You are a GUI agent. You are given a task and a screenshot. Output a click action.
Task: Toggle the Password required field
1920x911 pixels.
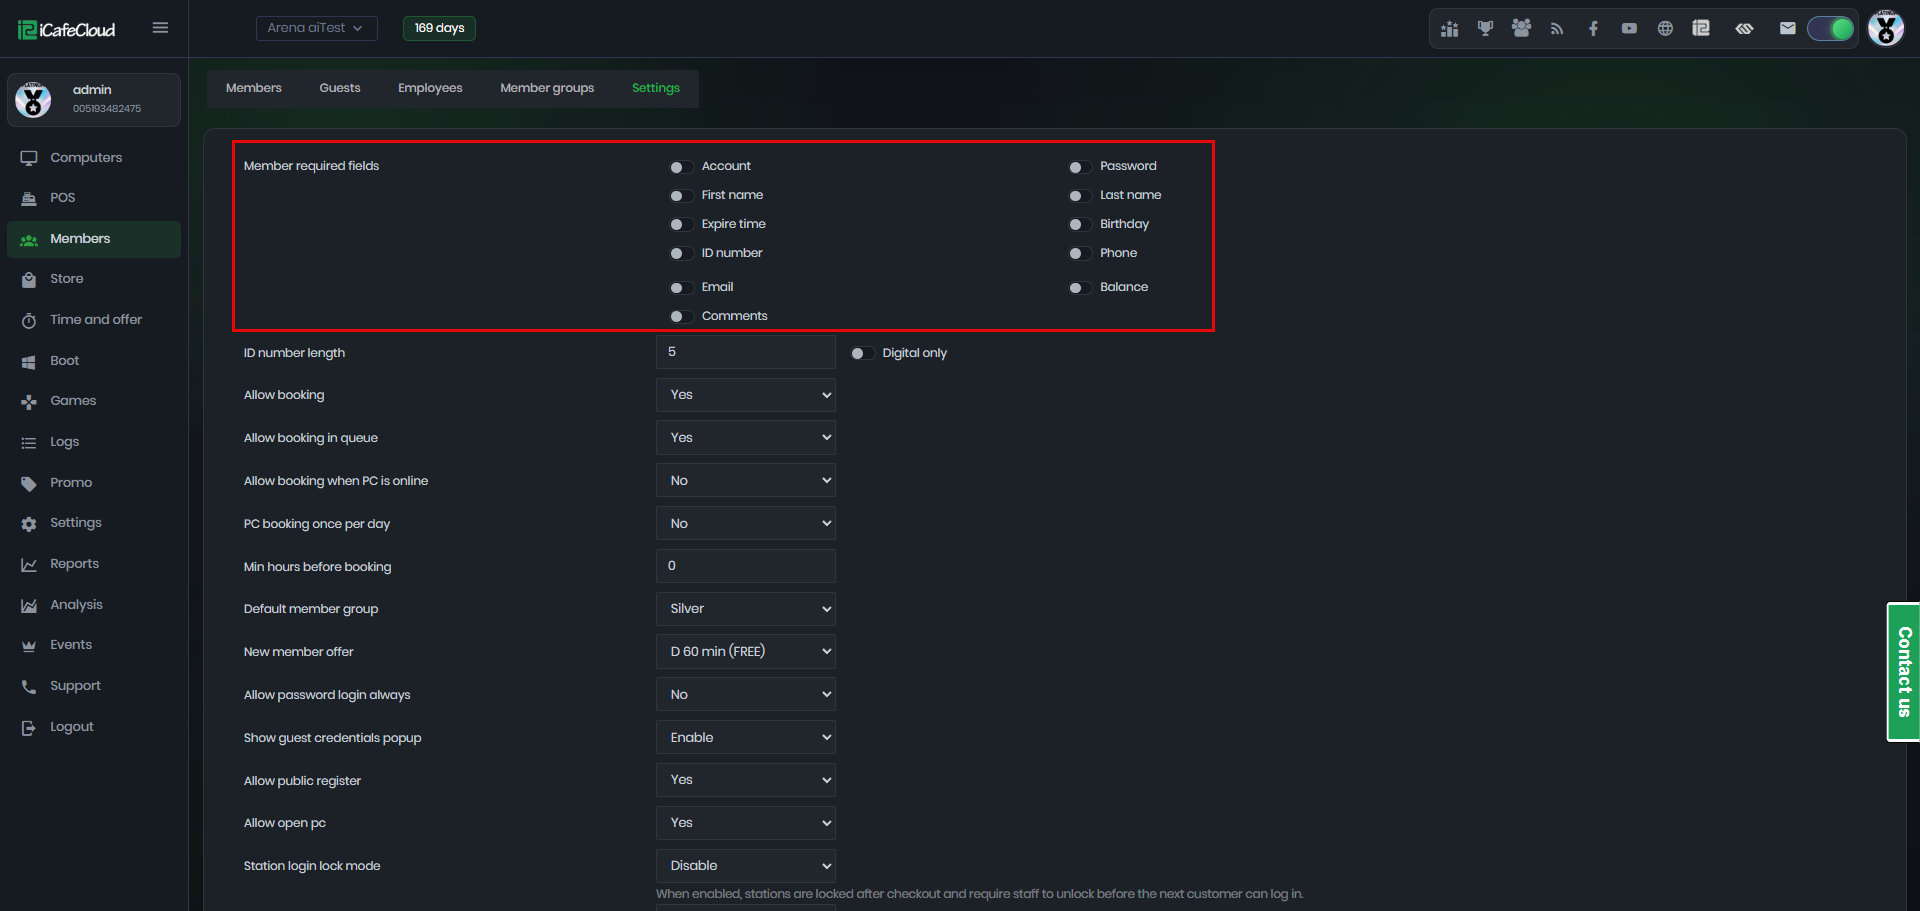click(1080, 167)
